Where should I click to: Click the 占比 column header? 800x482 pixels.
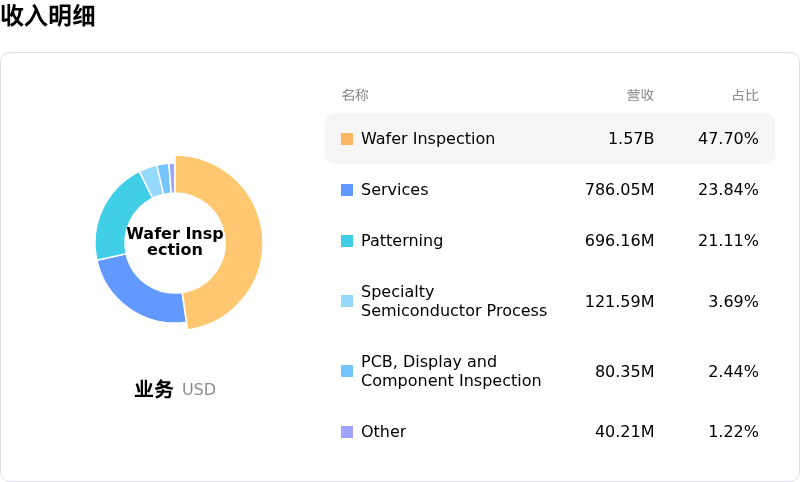(x=745, y=95)
